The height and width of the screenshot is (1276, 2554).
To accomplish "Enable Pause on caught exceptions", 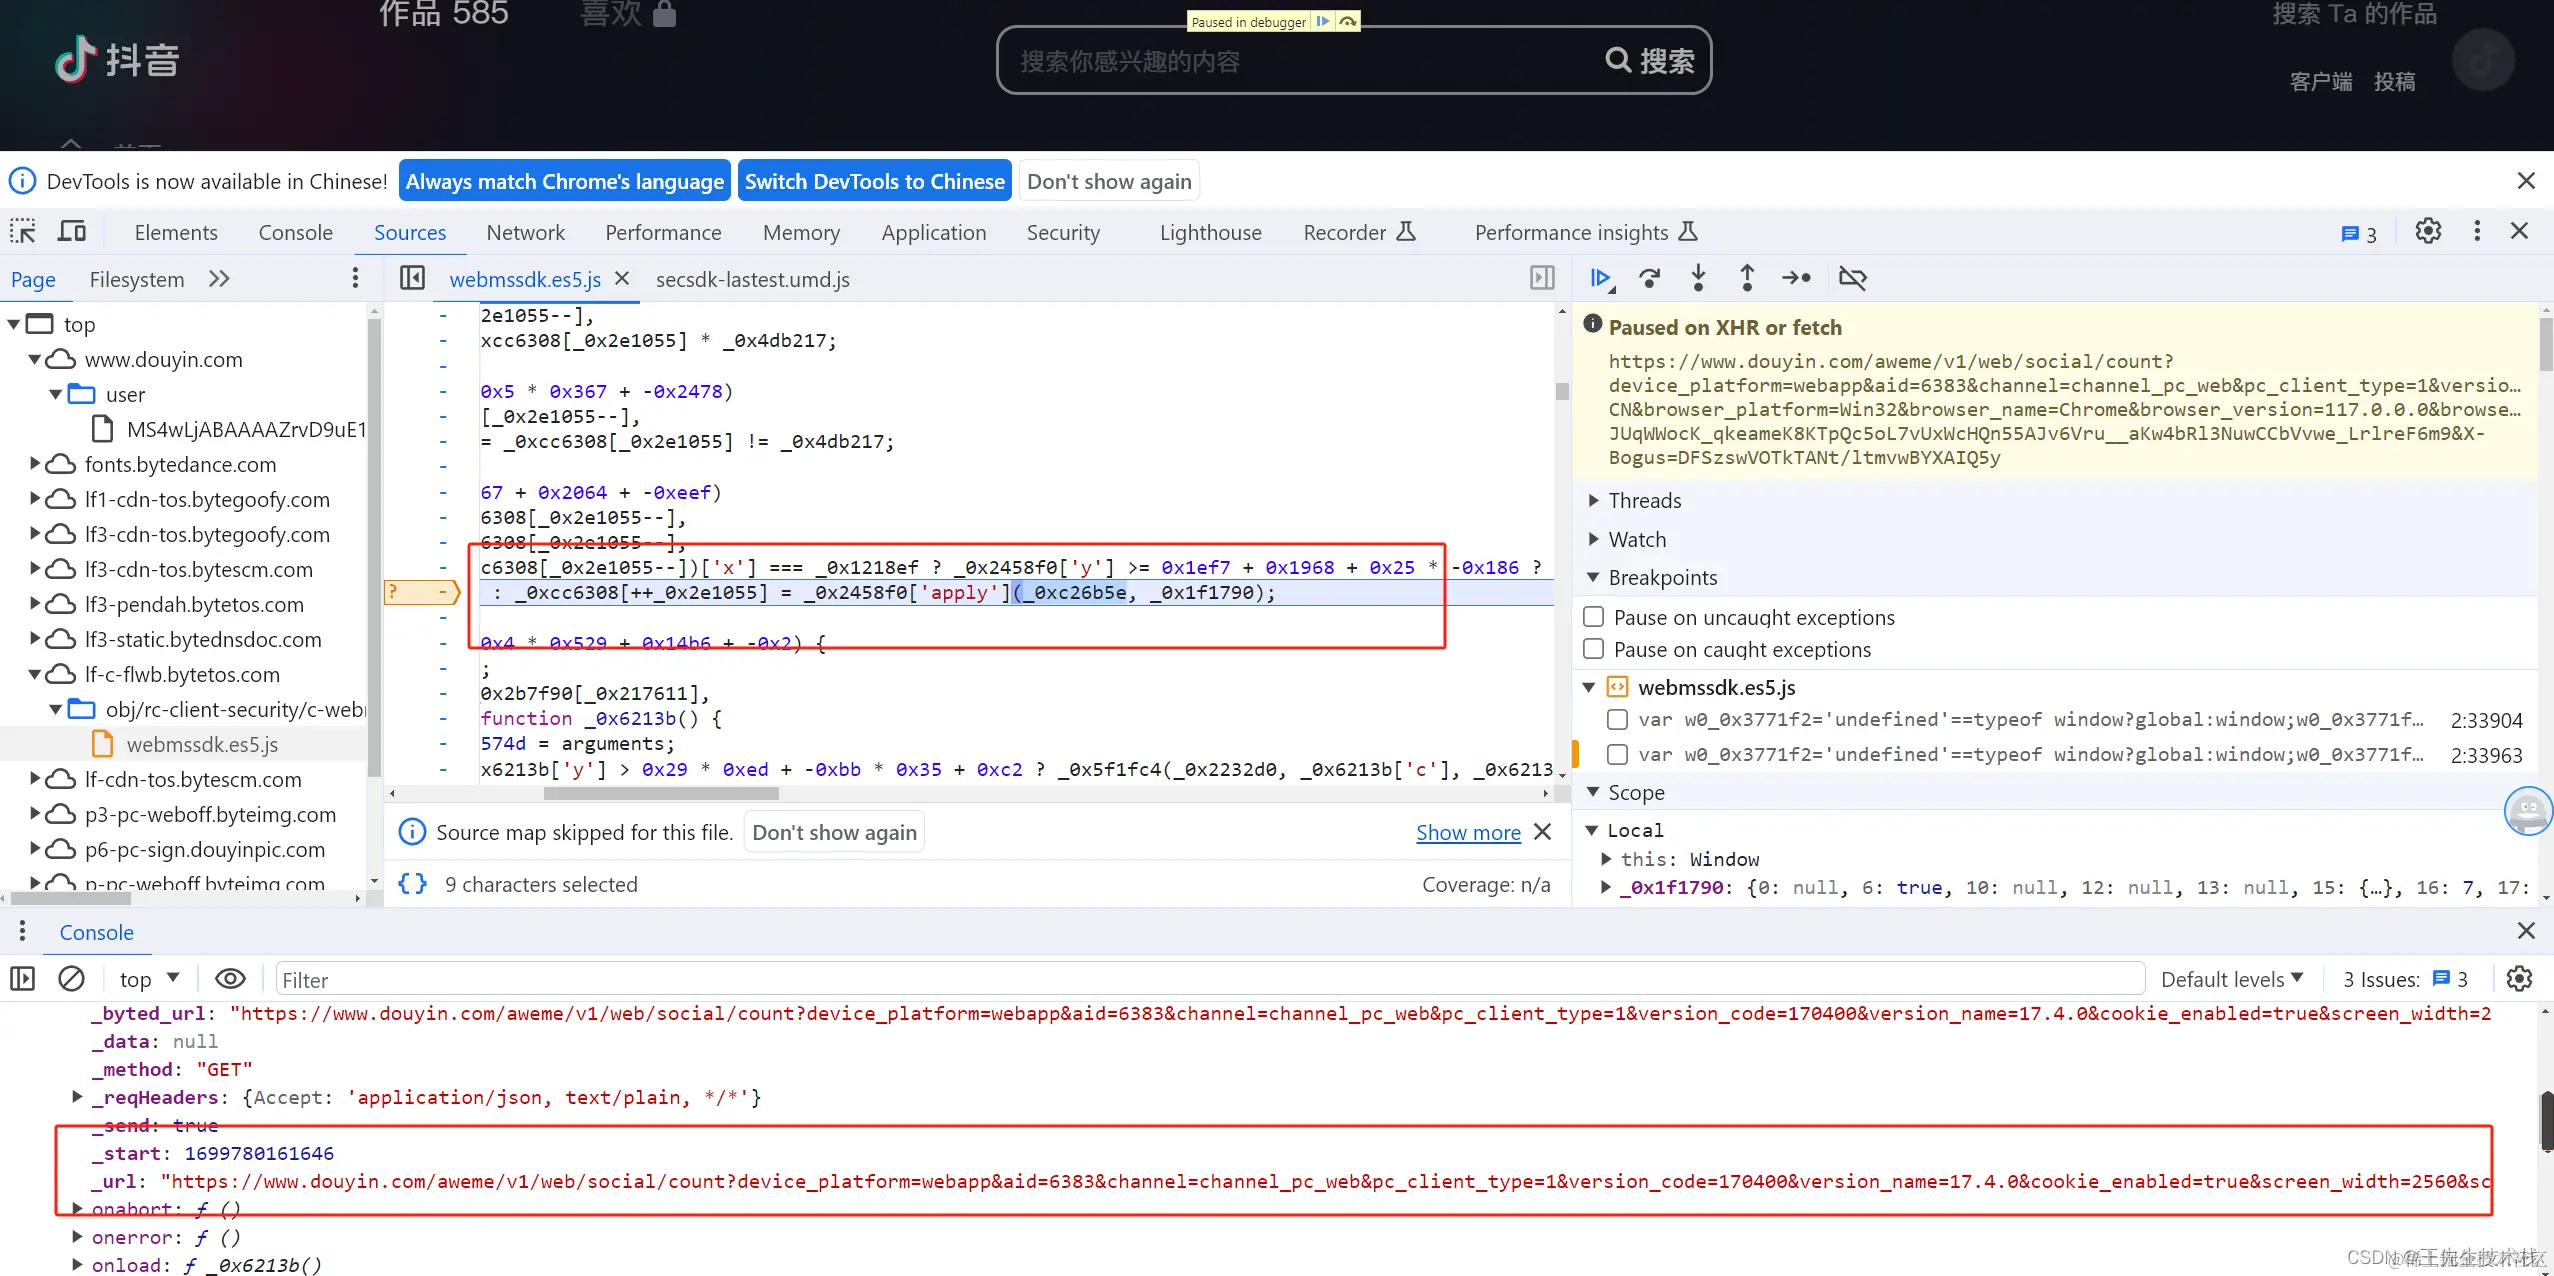I will (1594, 649).
